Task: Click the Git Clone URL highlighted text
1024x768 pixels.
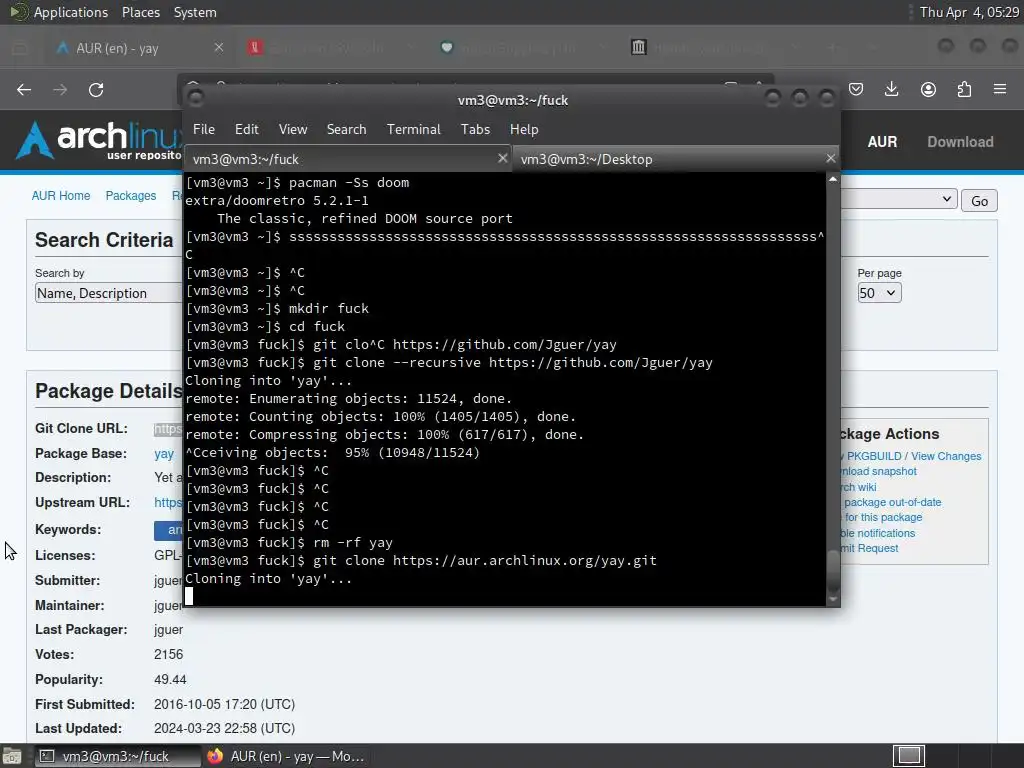Action: pyautogui.click(x=168, y=428)
